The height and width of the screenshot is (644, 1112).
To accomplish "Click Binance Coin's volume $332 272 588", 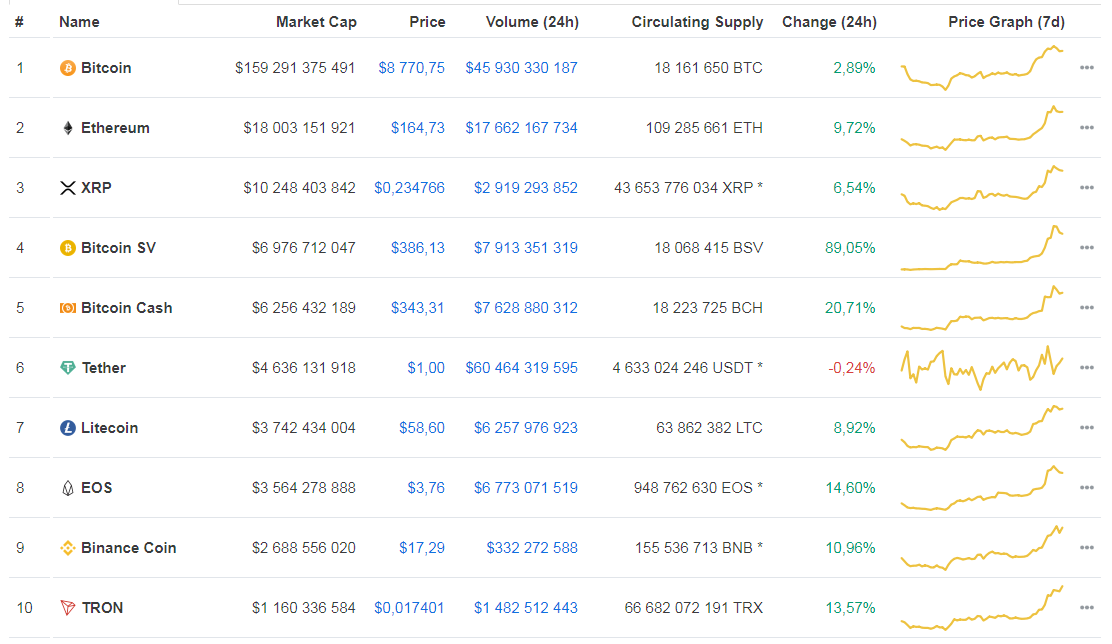I will point(532,548).
